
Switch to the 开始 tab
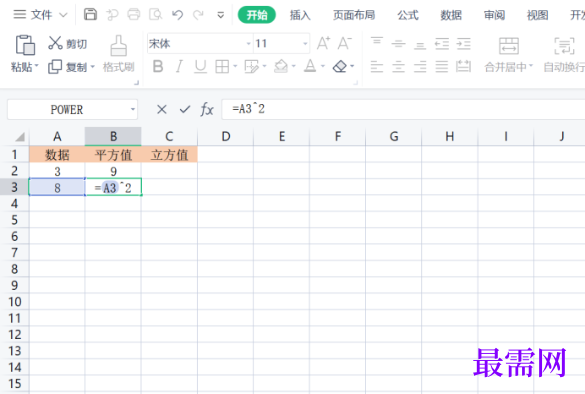[x=257, y=15]
